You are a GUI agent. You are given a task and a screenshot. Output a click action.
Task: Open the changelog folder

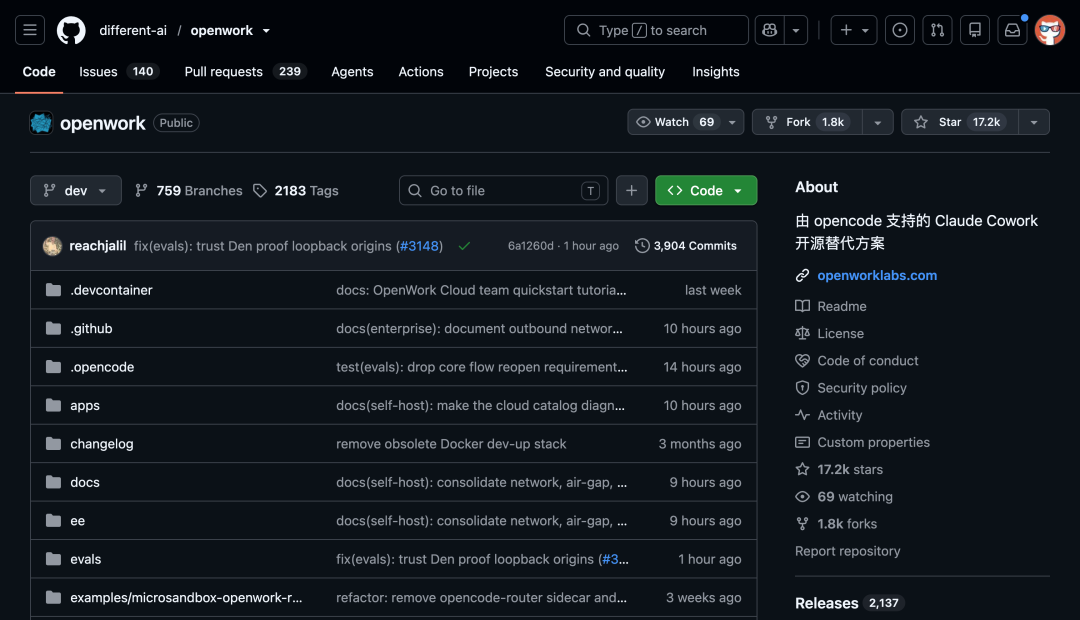102,444
